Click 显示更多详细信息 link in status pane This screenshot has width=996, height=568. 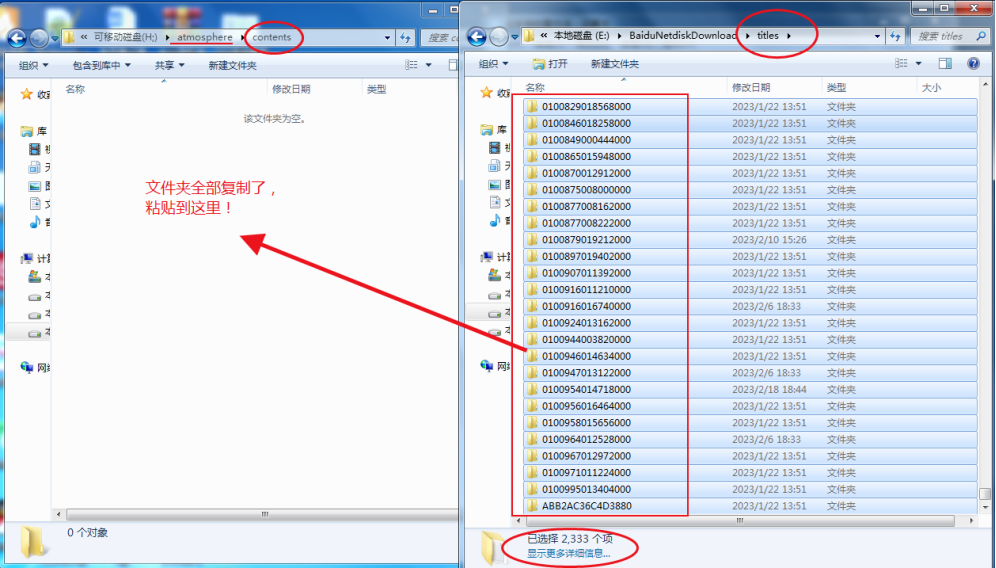(x=568, y=553)
